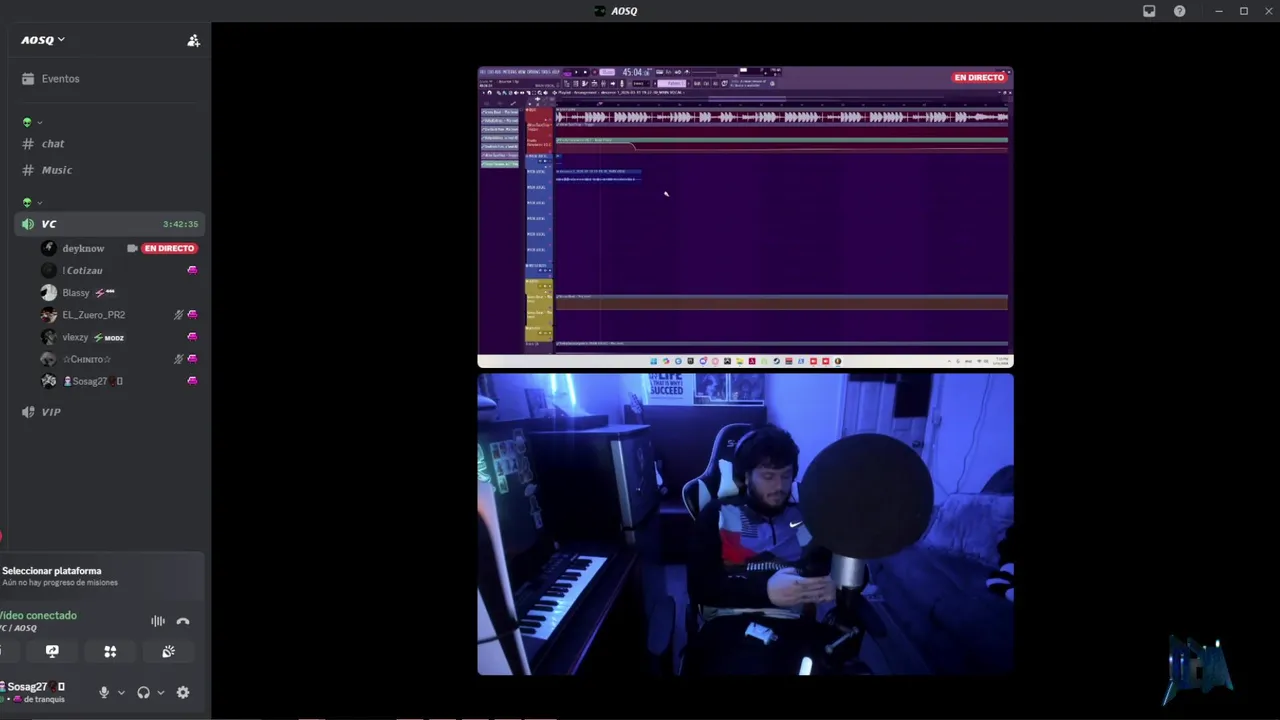
Task: Focus the deyknow screen share stream tile
Action: 745,217
